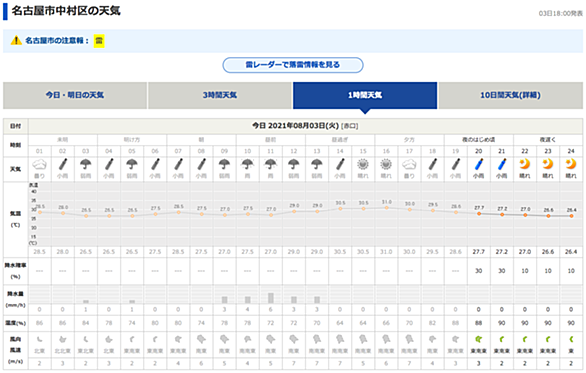This screenshot has height=373, width=586.
Task: Click the 20:00 light rain weather icon
Action: [x=479, y=164]
